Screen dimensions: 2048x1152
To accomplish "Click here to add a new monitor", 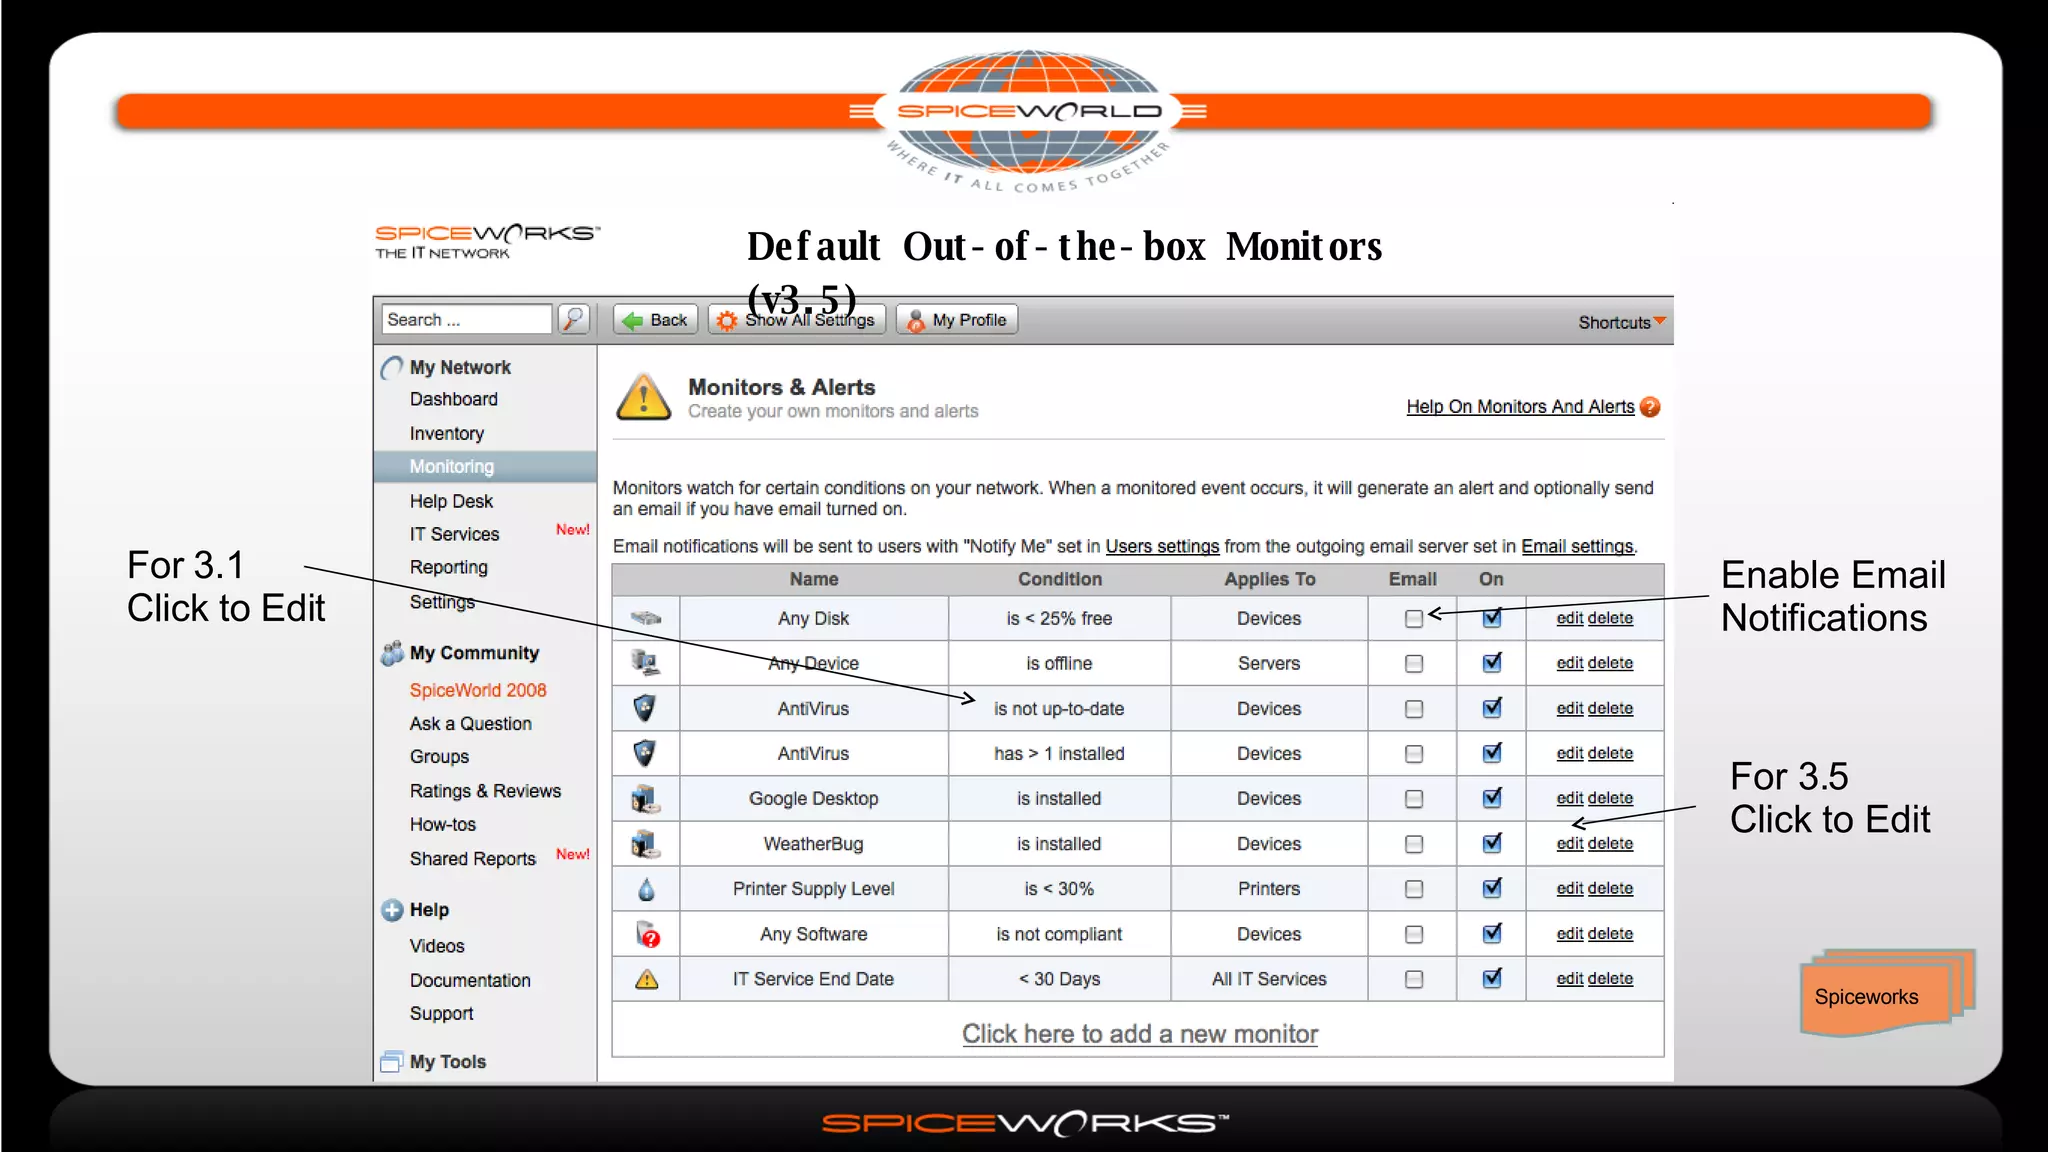I will click(x=1140, y=1034).
